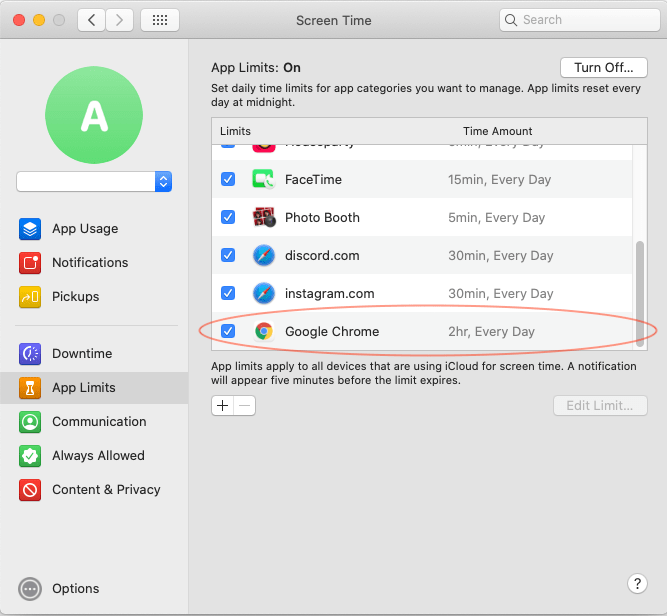The height and width of the screenshot is (616, 667).
Task: Select the 'Google Chrome' row label
Action: coord(332,331)
